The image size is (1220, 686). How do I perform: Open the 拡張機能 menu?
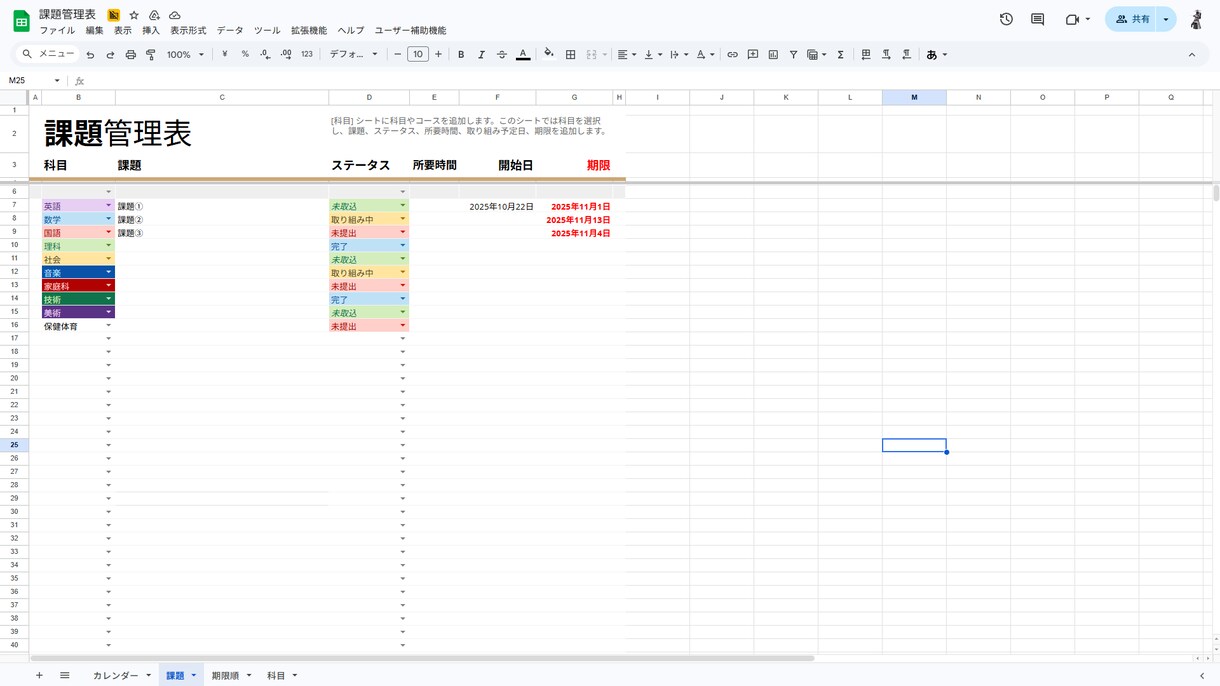pos(309,31)
